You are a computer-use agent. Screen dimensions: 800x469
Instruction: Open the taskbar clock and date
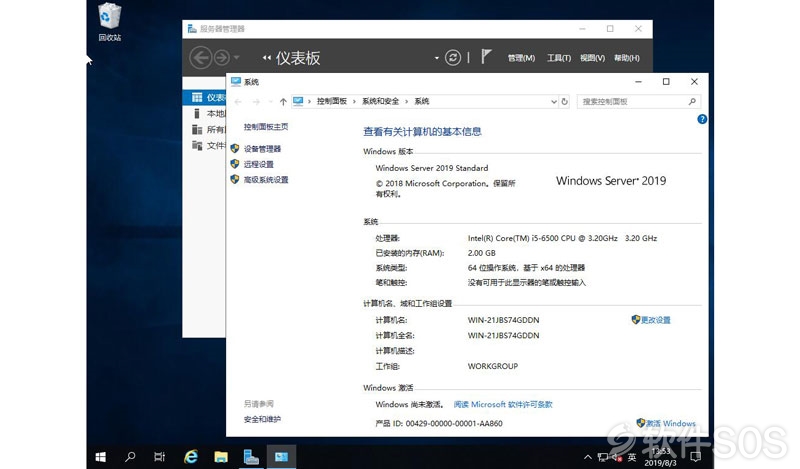(660, 457)
